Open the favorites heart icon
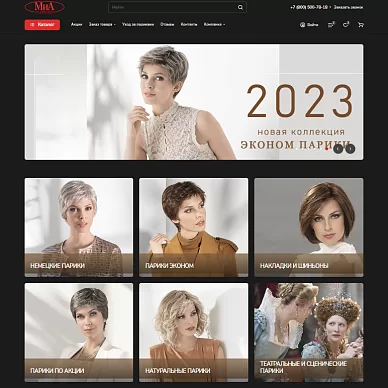Screen dimensions: 388x388 pos(346,24)
